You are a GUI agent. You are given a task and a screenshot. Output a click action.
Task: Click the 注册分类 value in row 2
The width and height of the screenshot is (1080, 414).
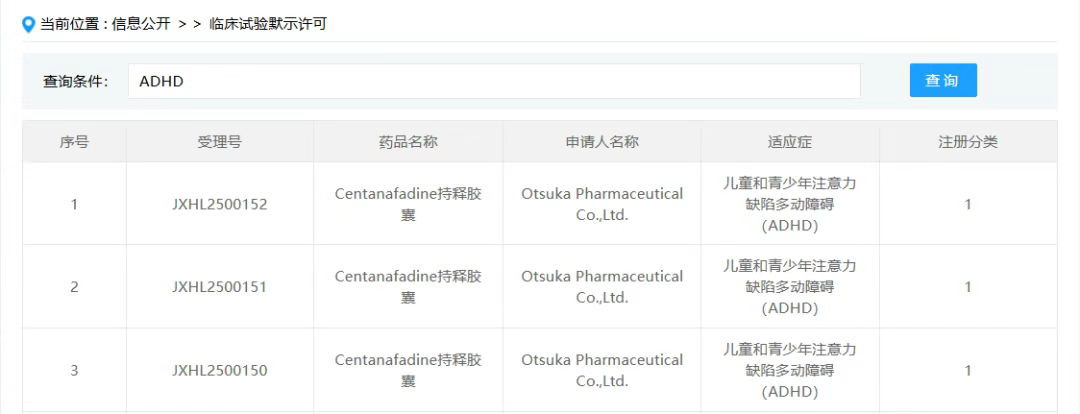coord(967,287)
